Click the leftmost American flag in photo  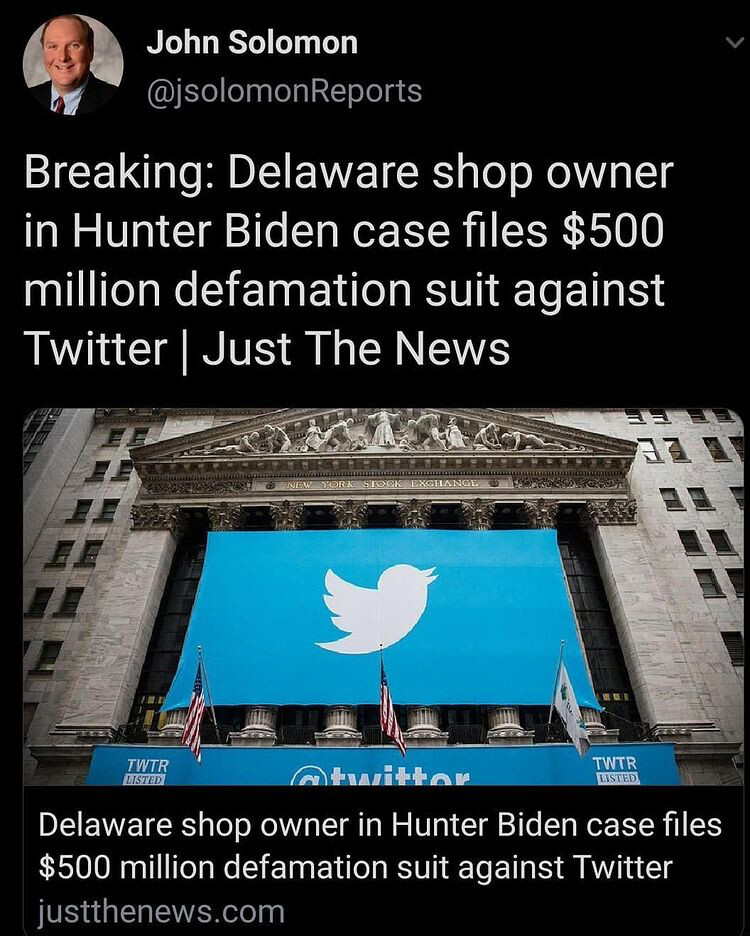click(194, 710)
